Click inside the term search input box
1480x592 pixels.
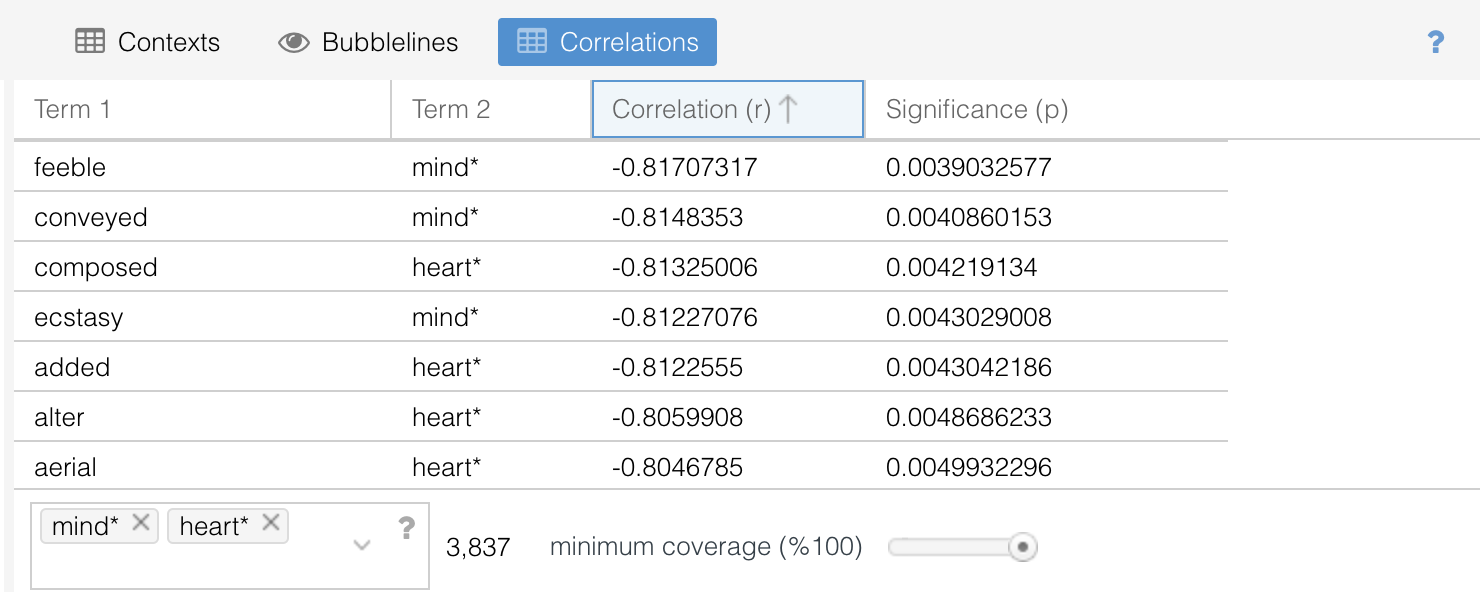[200, 565]
